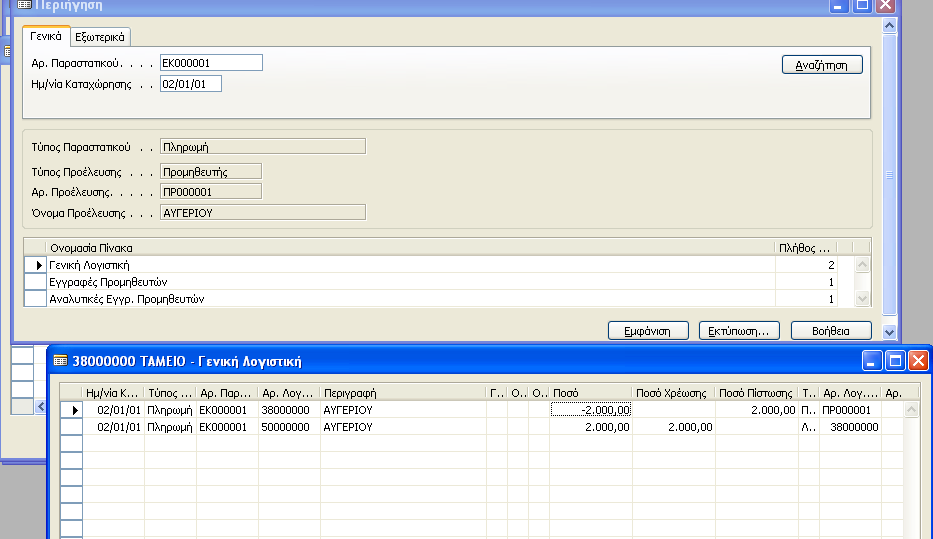Click the debit amount 2.000,00 in second row

[673, 427]
